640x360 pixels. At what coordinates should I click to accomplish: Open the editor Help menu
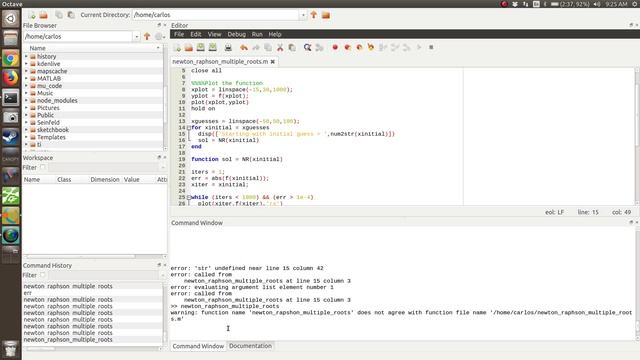pos(275,34)
